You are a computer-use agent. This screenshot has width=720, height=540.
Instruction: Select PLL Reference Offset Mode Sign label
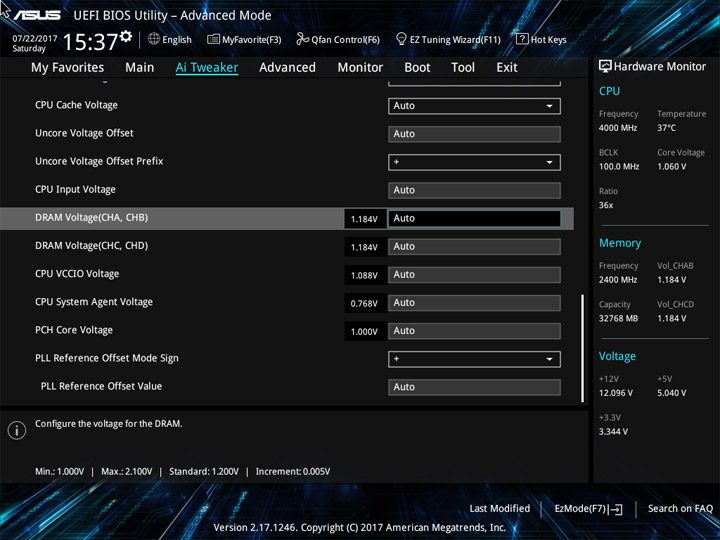click(x=107, y=358)
